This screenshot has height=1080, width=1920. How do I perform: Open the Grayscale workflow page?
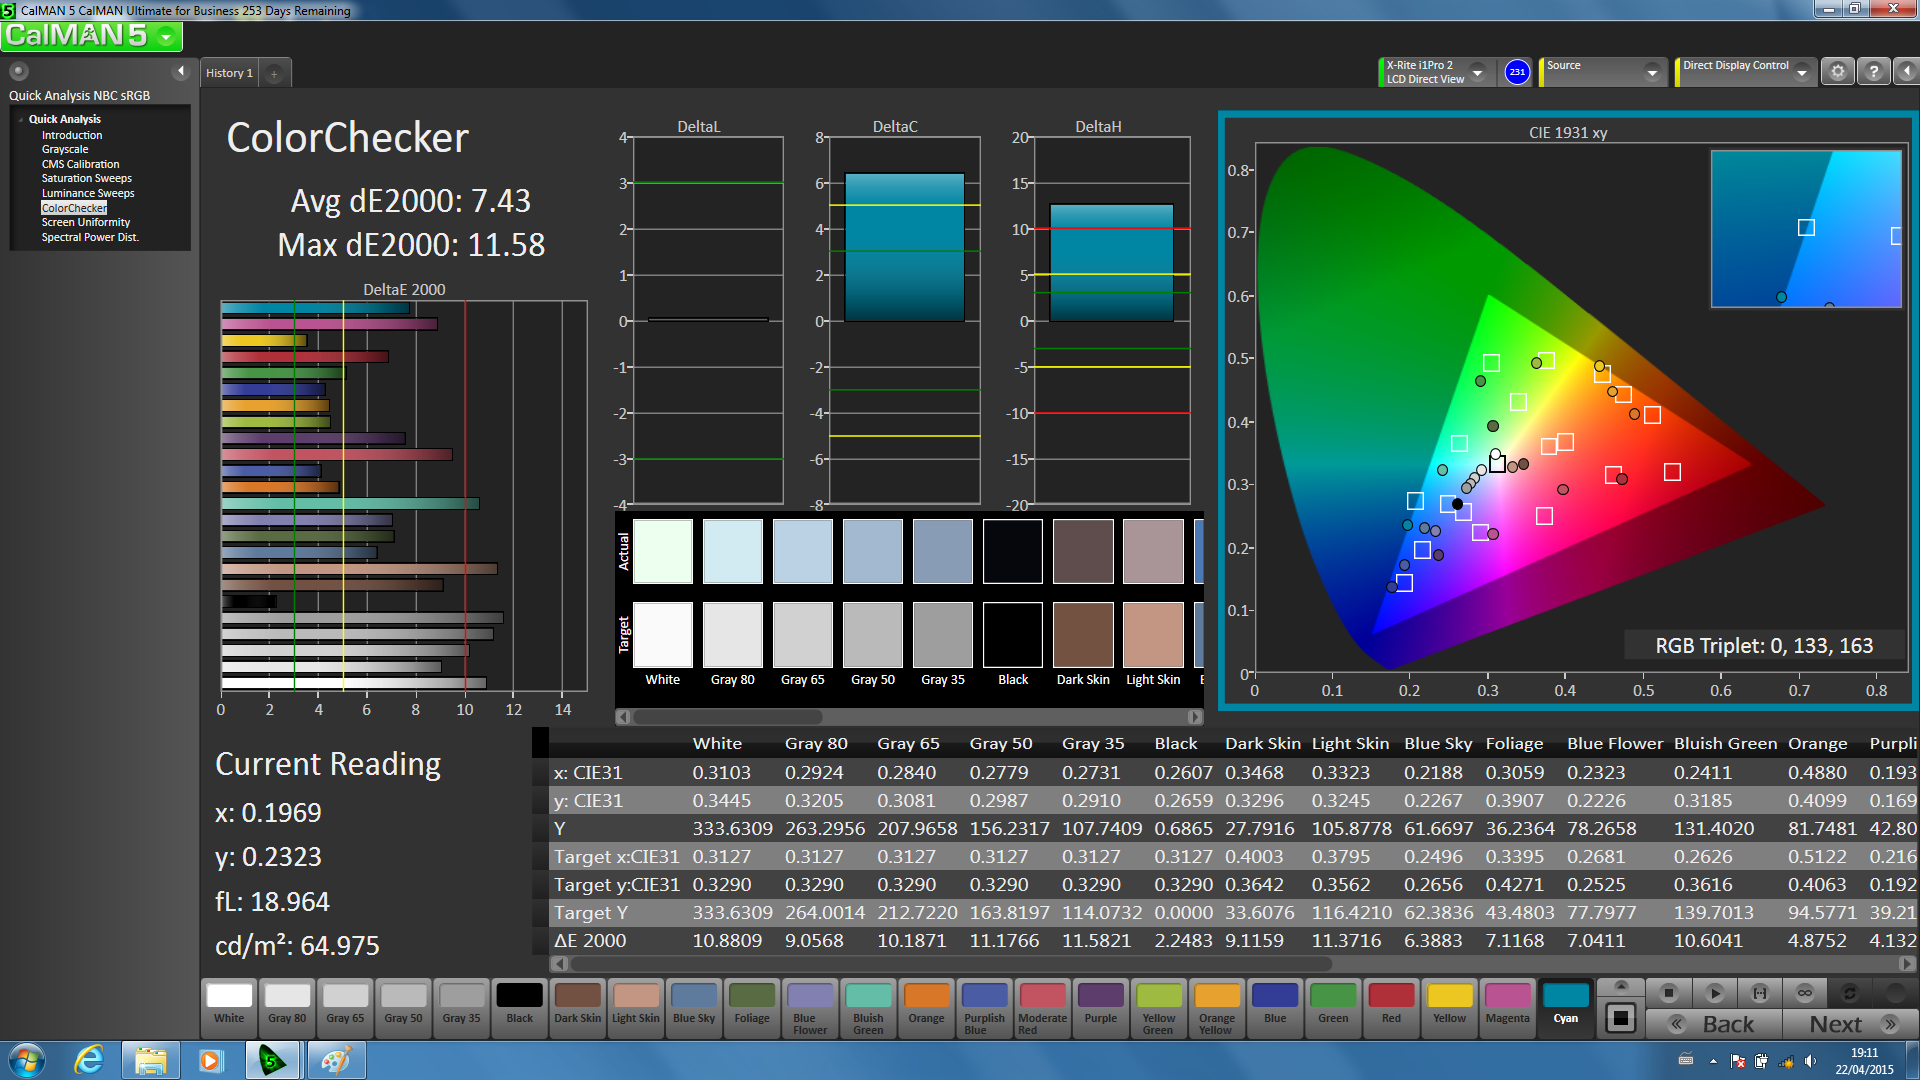pyautogui.click(x=65, y=149)
